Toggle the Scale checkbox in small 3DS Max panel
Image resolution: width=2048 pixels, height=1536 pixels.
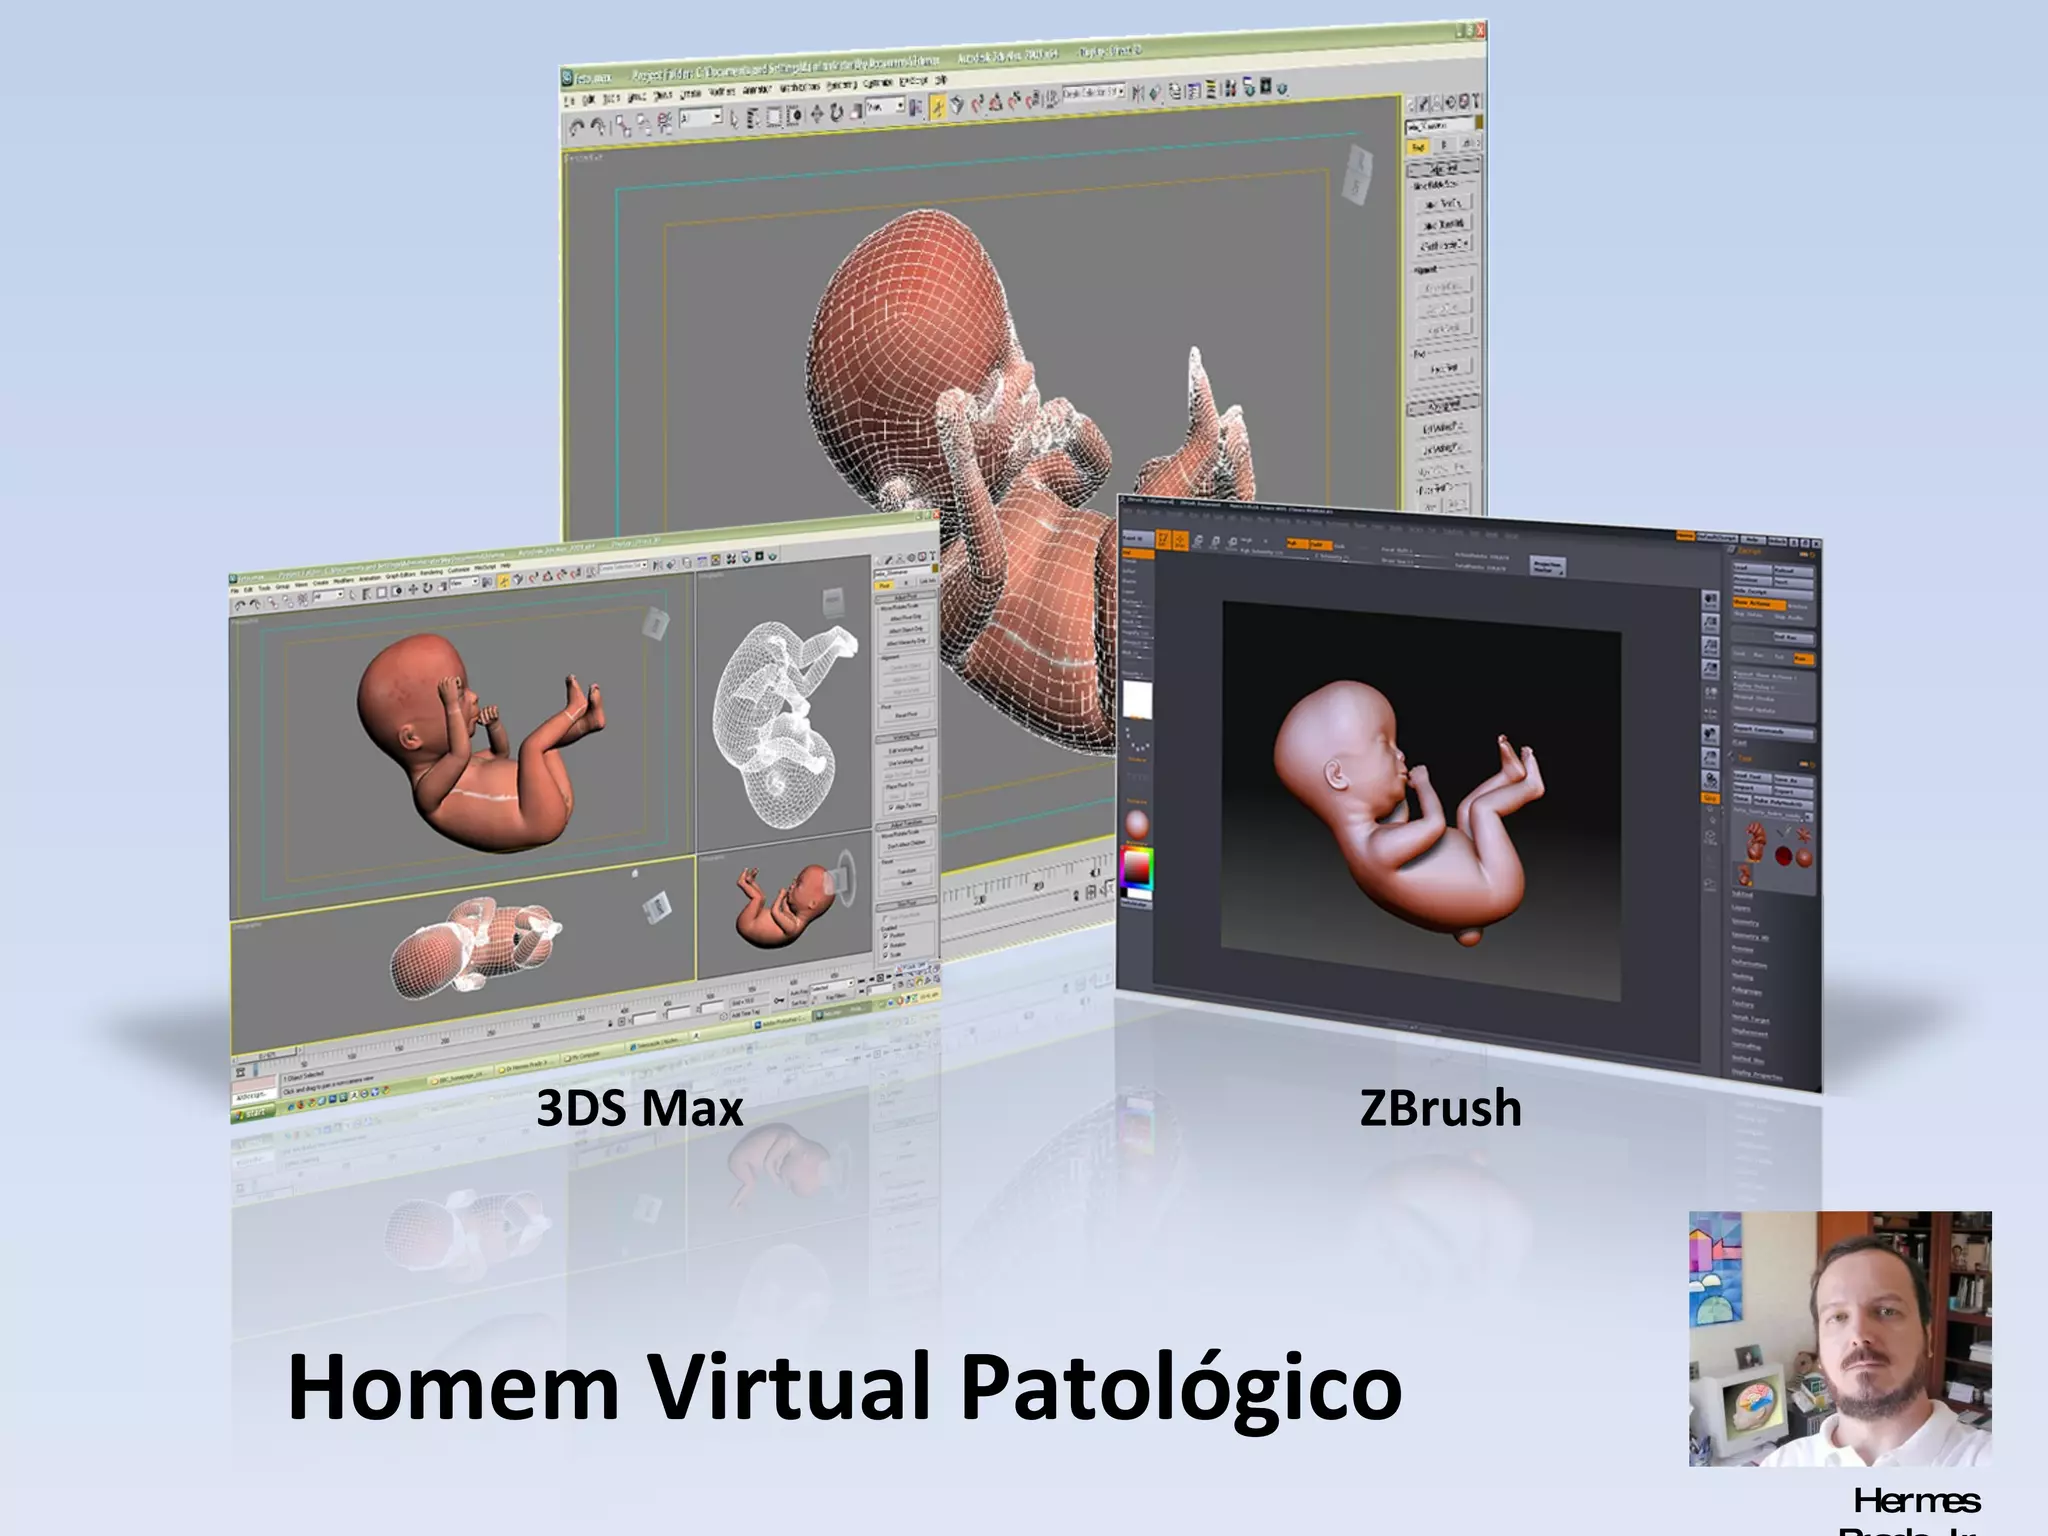(x=886, y=955)
